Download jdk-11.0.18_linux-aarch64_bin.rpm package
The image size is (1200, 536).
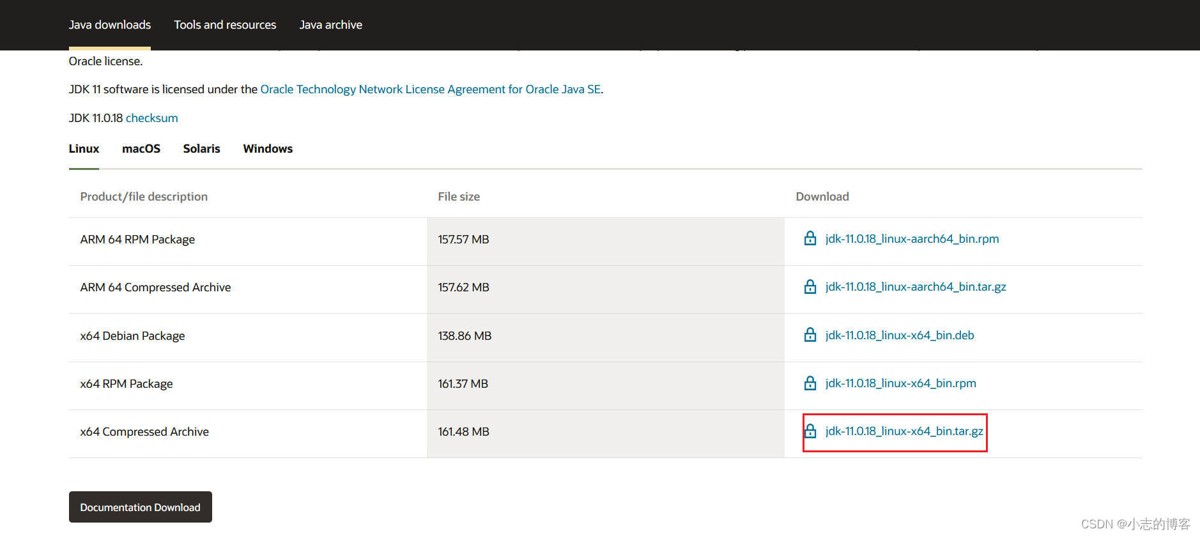click(911, 239)
